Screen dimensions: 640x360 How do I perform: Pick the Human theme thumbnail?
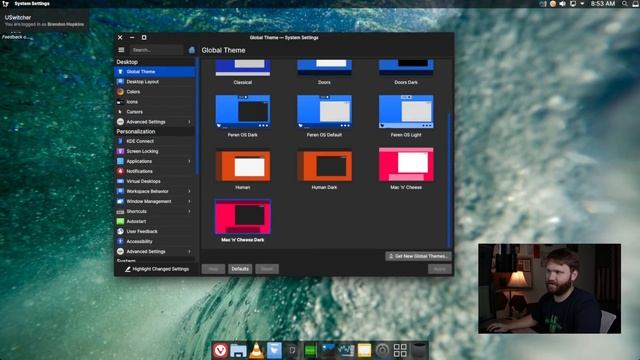point(243,165)
